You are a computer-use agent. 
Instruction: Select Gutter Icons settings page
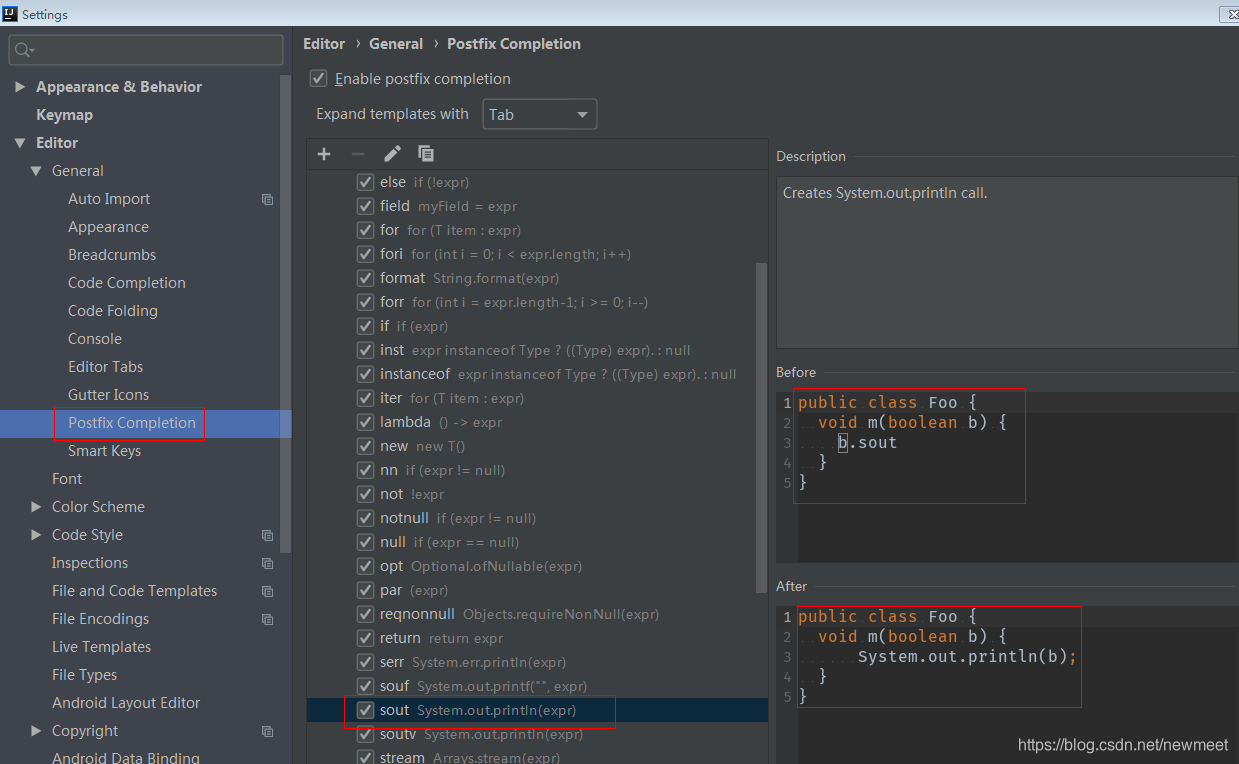coord(108,395)
